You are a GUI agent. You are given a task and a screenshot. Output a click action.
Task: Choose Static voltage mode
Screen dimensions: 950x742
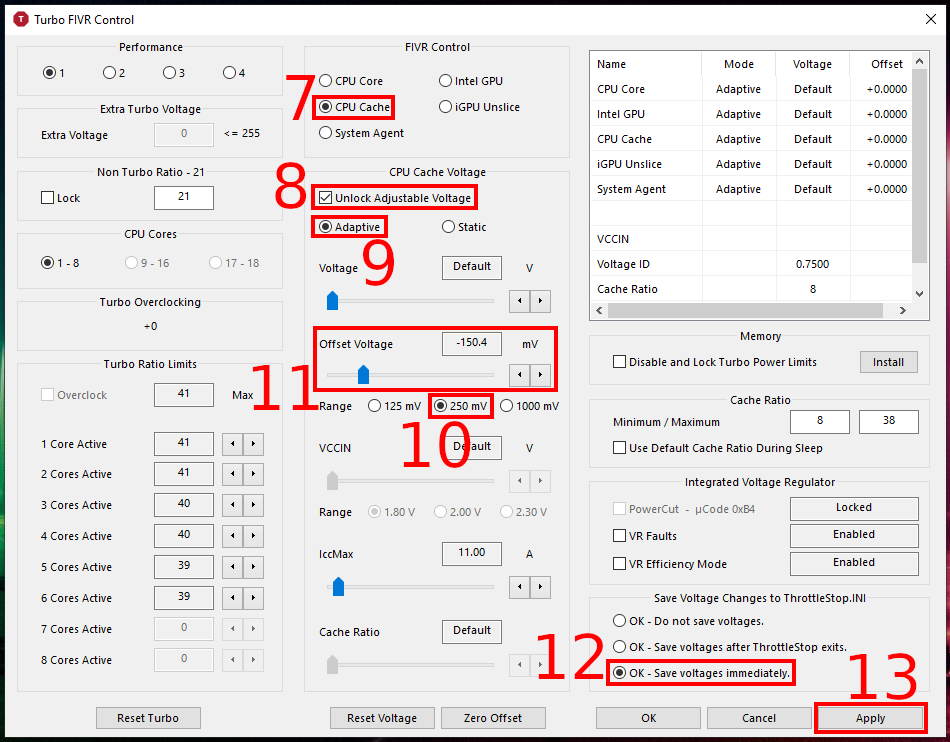click(x=448, y=227)
